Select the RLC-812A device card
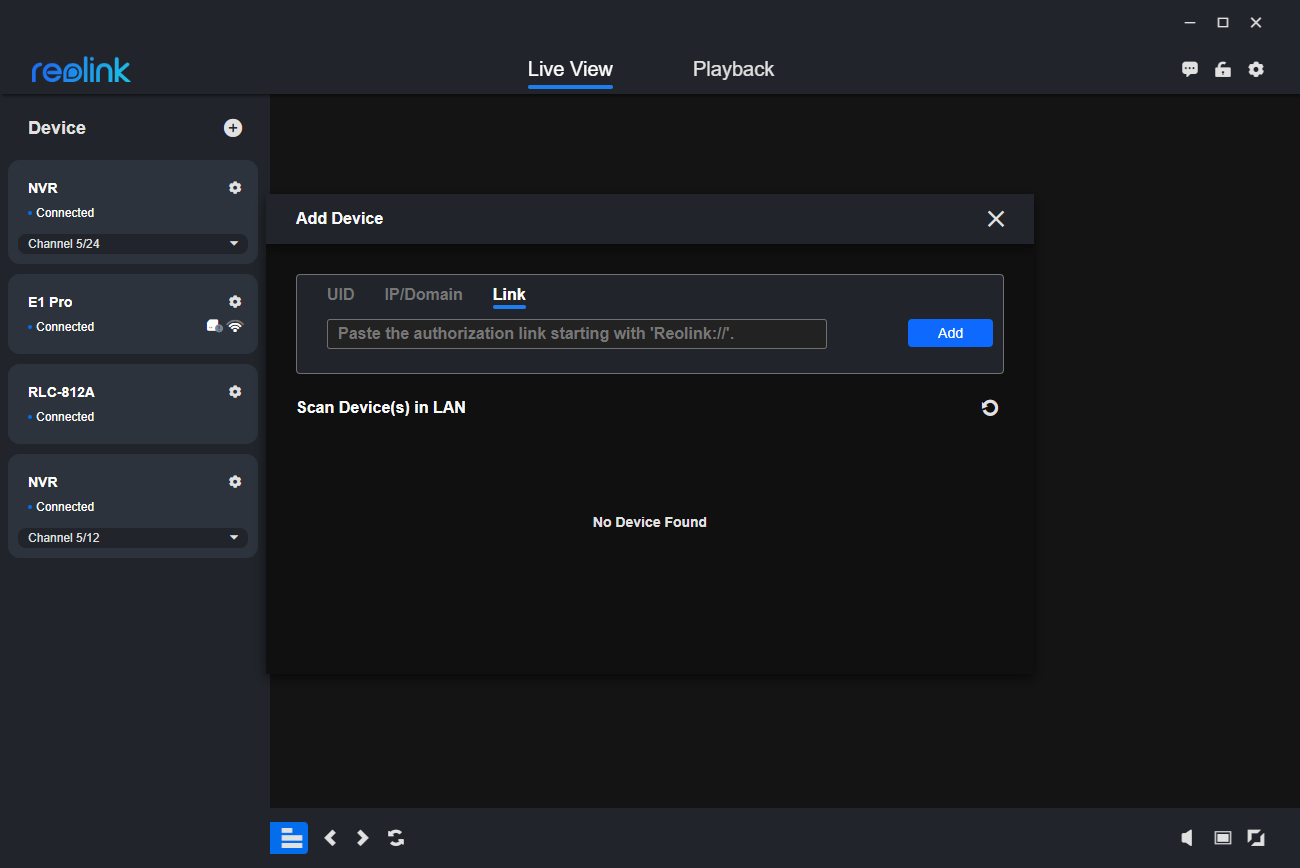Screen dimensions: 1300x868 (133, 404)
